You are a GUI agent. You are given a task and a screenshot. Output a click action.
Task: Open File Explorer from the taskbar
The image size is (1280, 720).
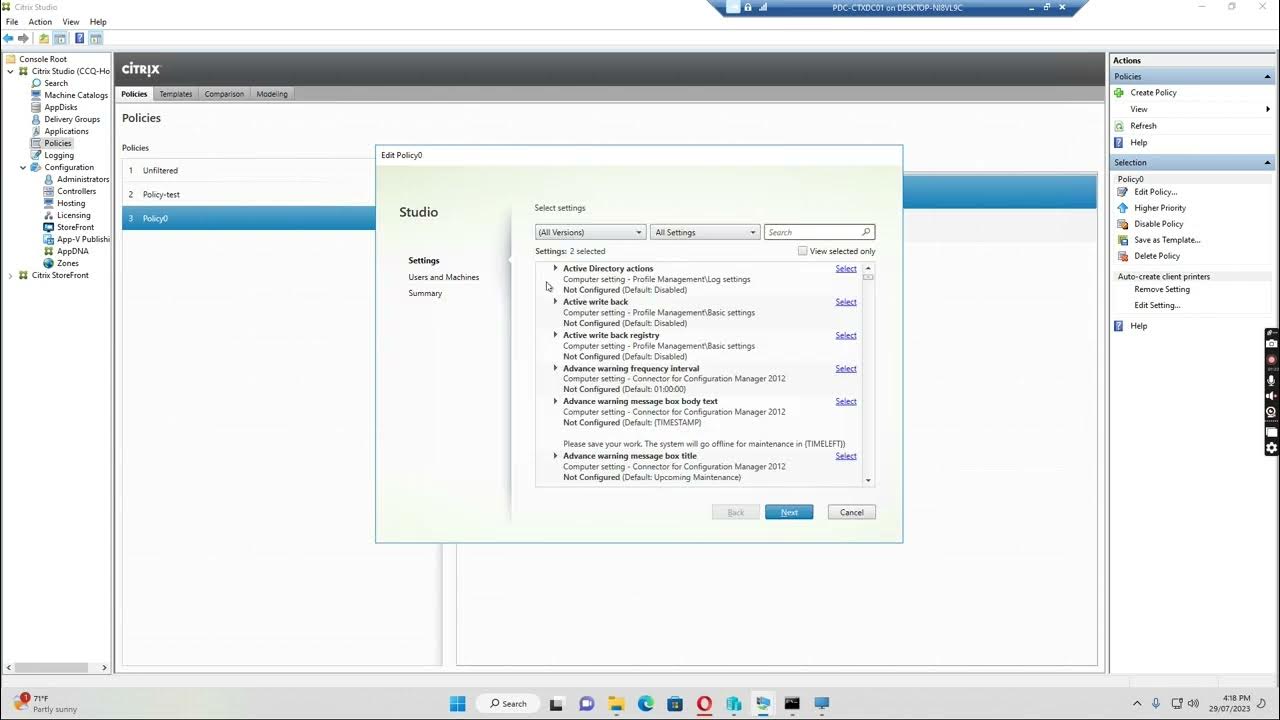click(x=617, y=703)
